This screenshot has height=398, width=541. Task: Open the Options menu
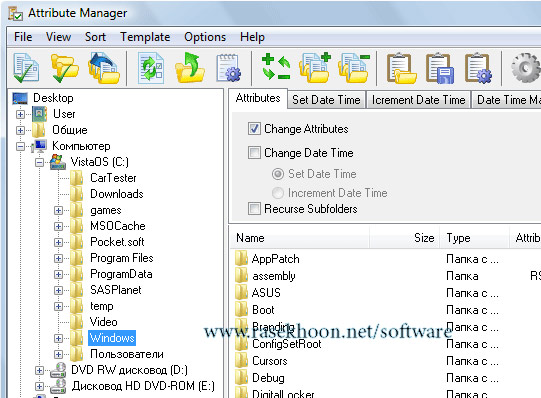click(x=205, y=37)
